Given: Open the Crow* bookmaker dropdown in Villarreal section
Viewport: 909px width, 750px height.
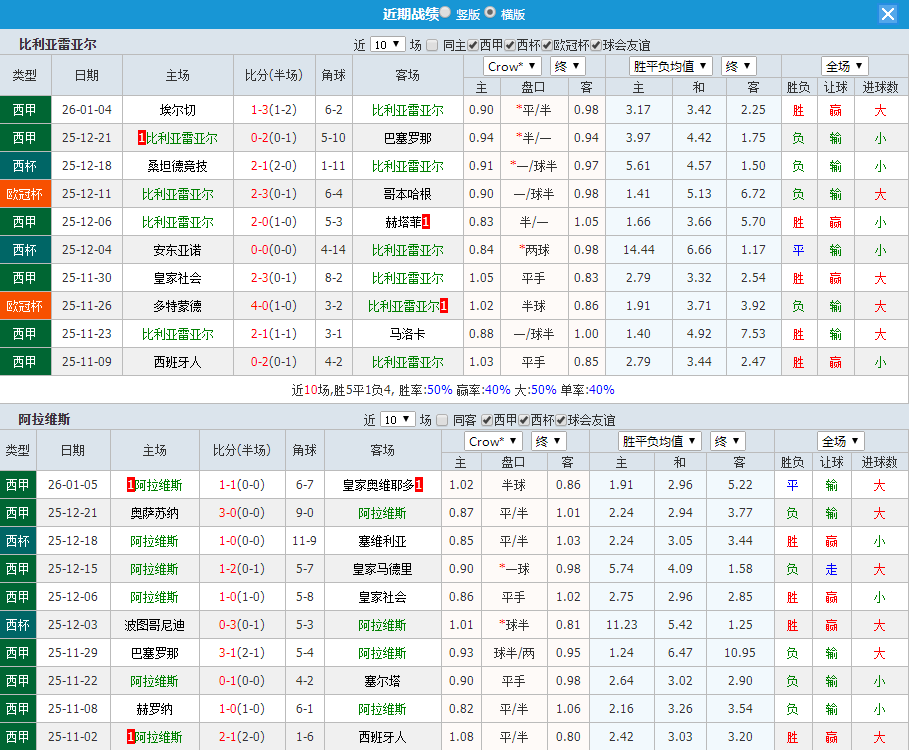Looking at the screenshot, I should [x=512, y=66].
